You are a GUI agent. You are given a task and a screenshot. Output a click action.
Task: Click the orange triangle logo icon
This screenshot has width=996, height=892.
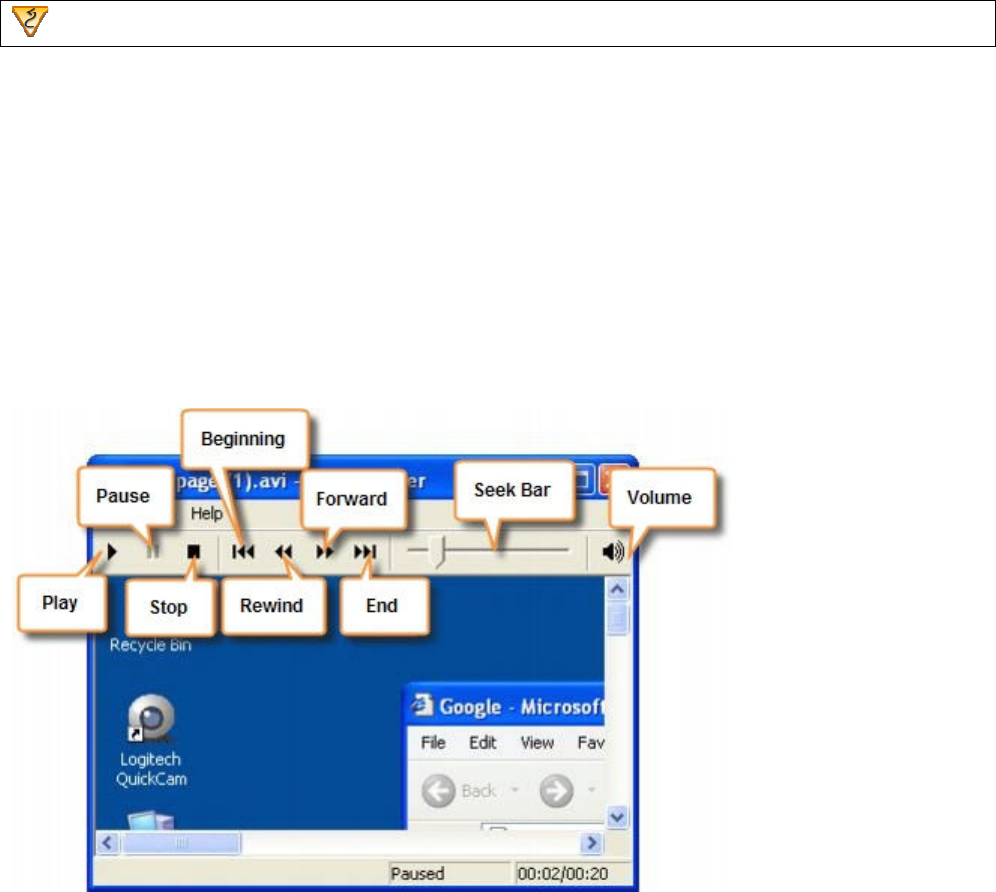coord(30,21)
